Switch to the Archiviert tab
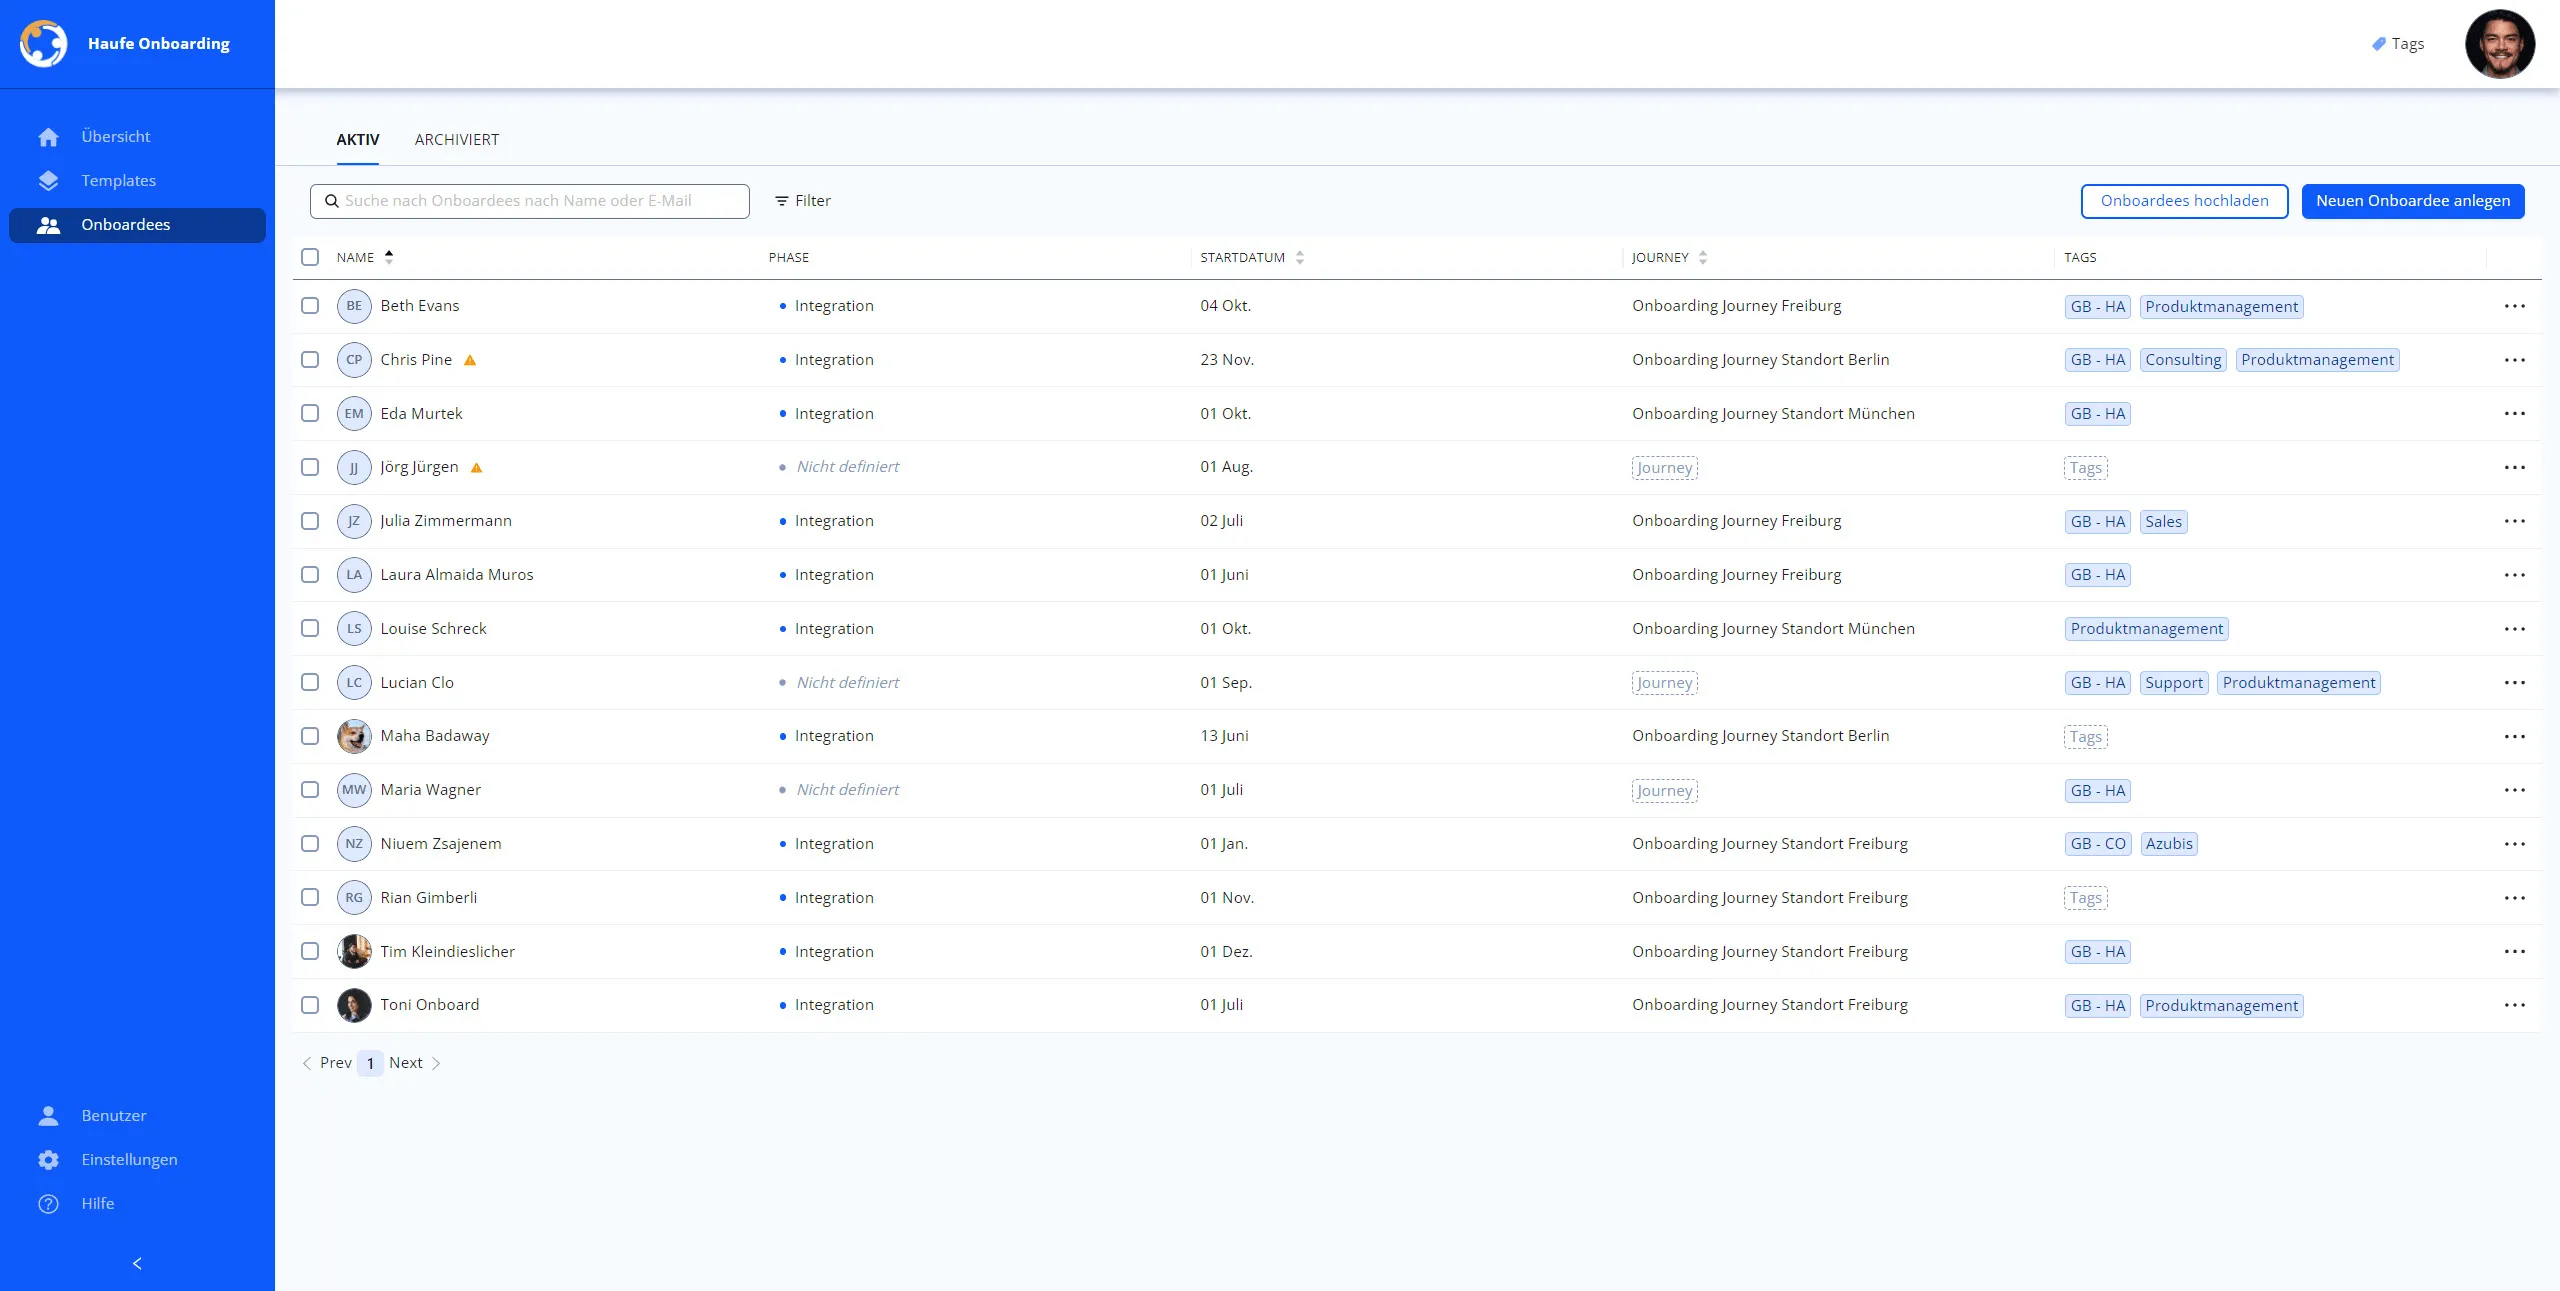The image size is (2560, 1291). coord(457,140)
